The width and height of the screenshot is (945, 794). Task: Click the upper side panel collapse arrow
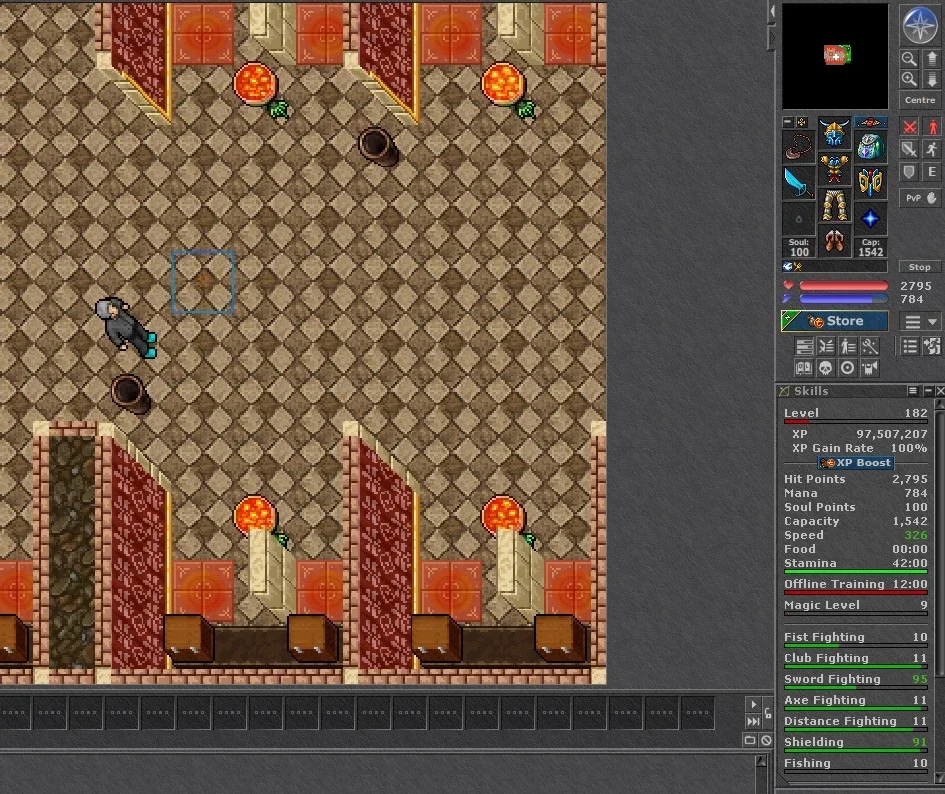[771, 12]
